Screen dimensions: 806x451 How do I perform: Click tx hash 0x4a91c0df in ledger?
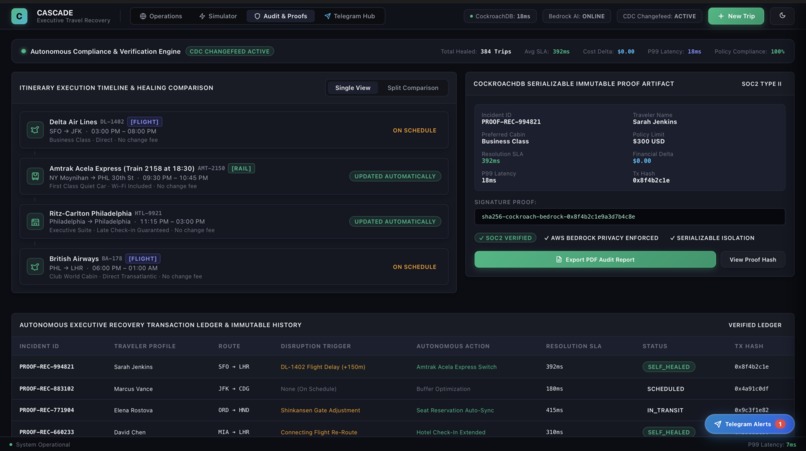[752, 389]
